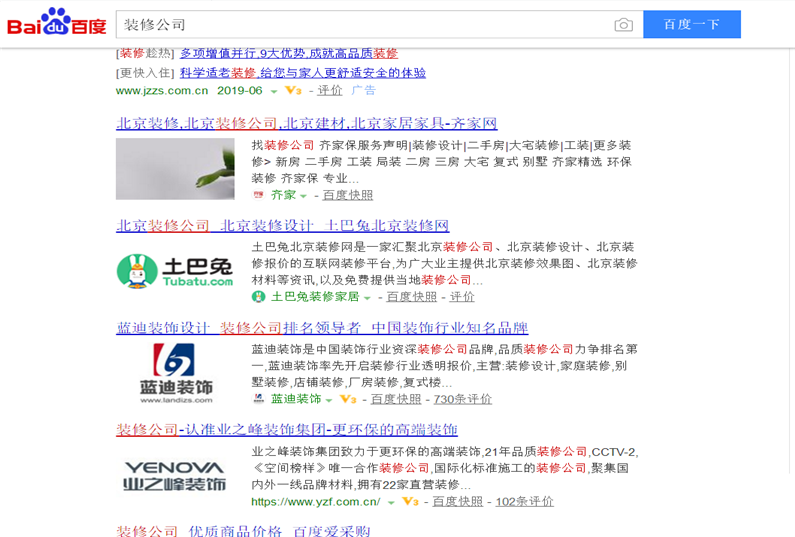Click the 齐家网 result thumbnail image
The image size is (795, 537).
click(x=175, y=169)
